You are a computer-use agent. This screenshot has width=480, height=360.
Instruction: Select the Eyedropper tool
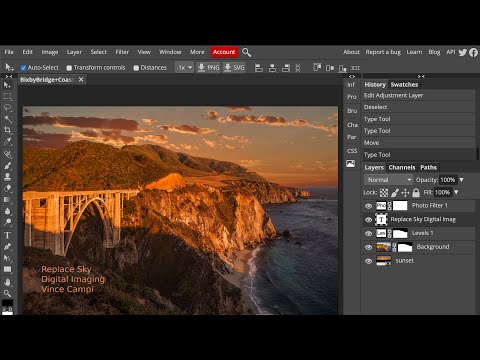coord(7,141)
